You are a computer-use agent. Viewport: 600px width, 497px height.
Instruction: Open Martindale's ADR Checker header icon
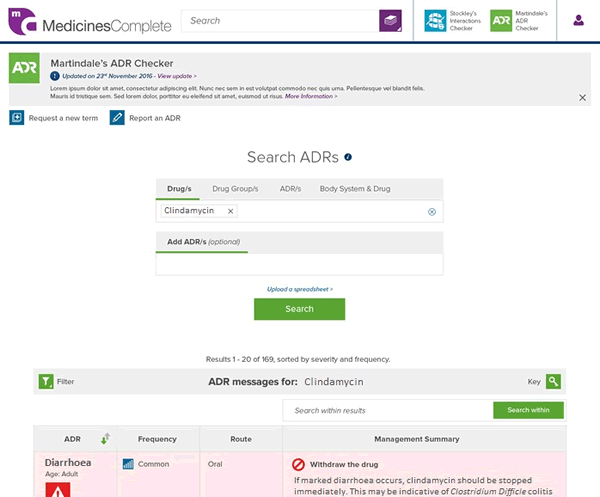point(501,21)
